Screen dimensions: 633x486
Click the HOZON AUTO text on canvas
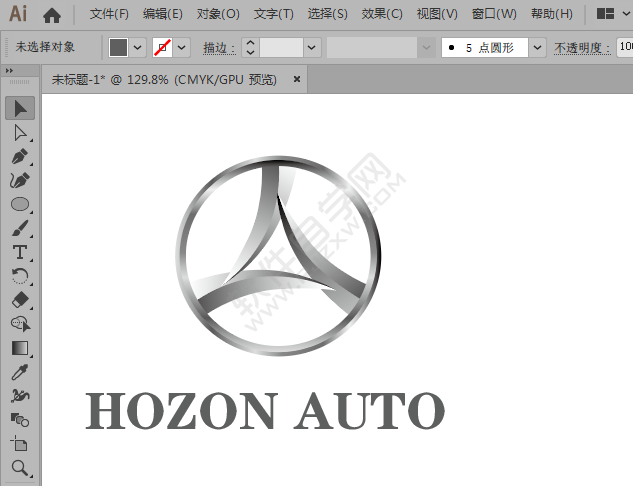click(x=265, y=411)
